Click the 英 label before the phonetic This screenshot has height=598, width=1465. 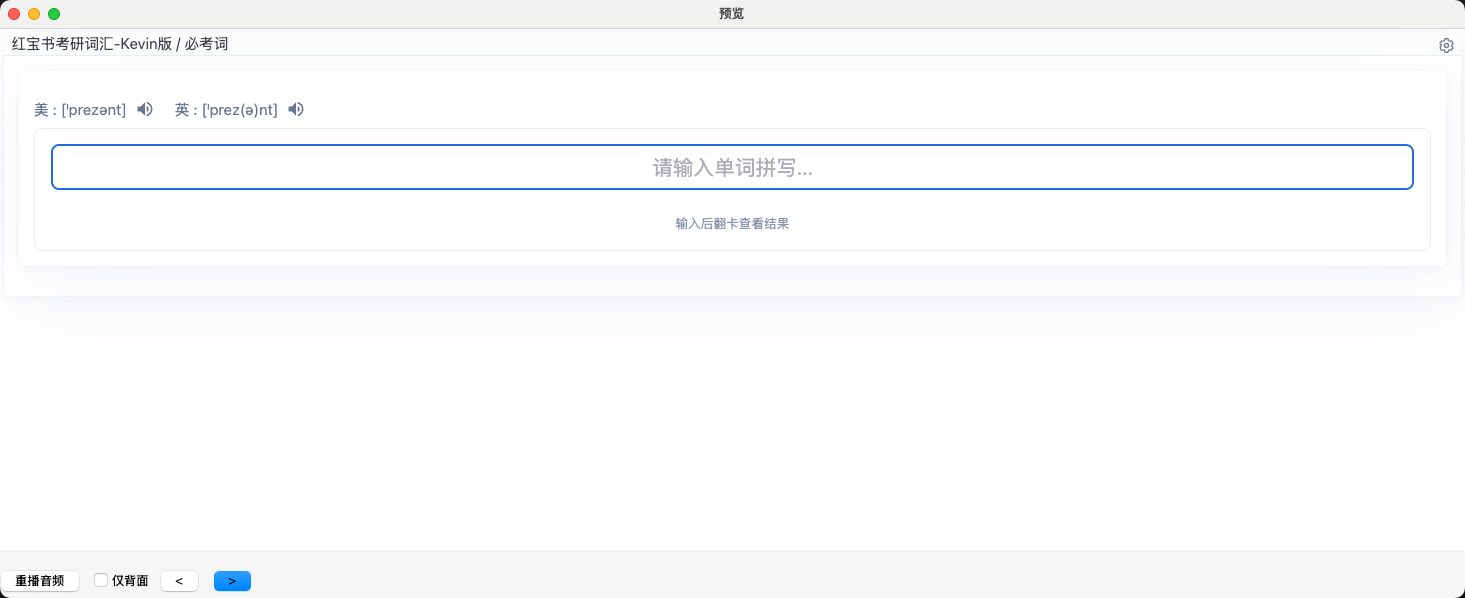pyautogui.click(x=182, y=110)
